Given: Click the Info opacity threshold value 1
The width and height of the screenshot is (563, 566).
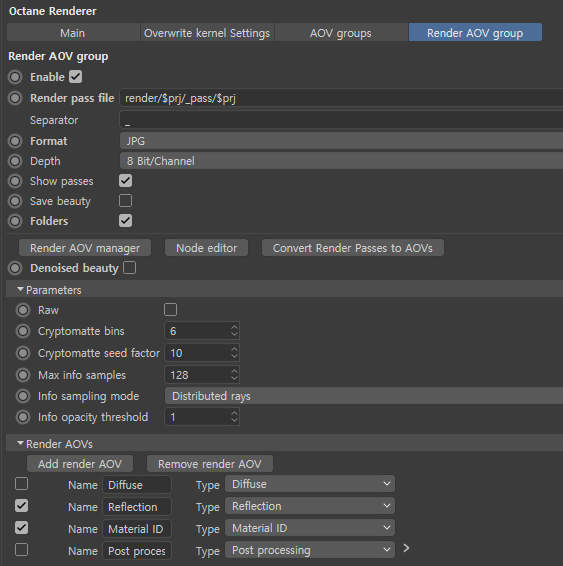Looking at the screenshot, I should 173,417.
